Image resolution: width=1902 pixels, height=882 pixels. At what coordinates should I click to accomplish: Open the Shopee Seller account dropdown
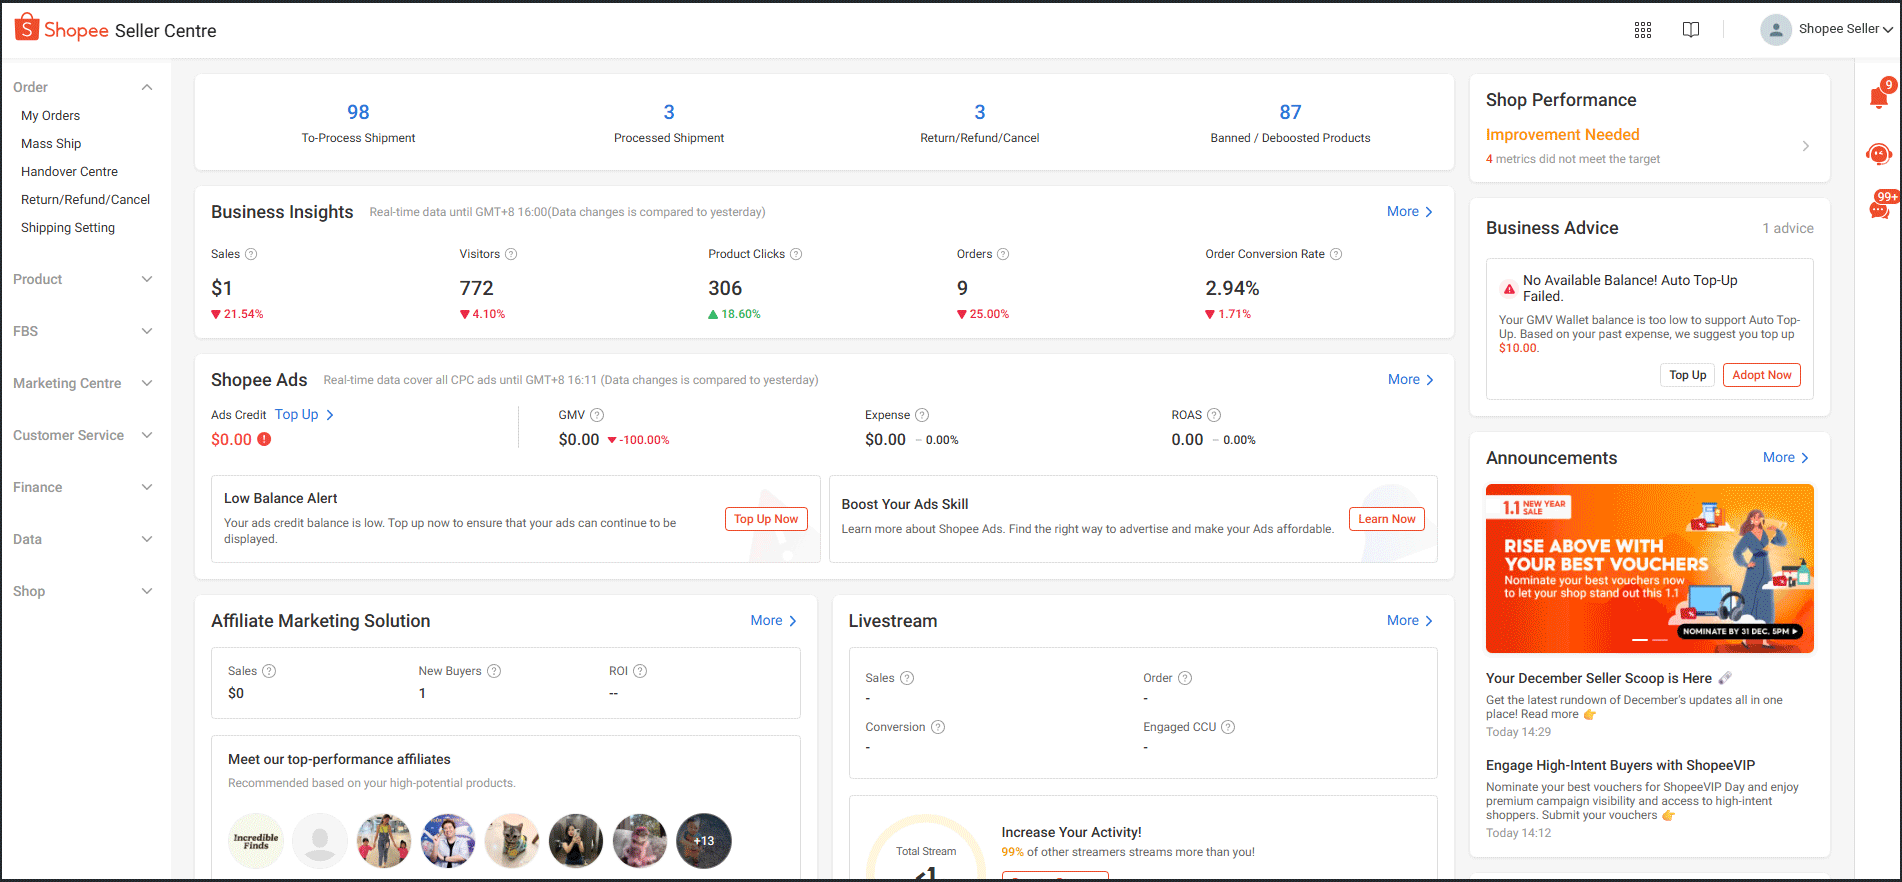pos(1827,29)
